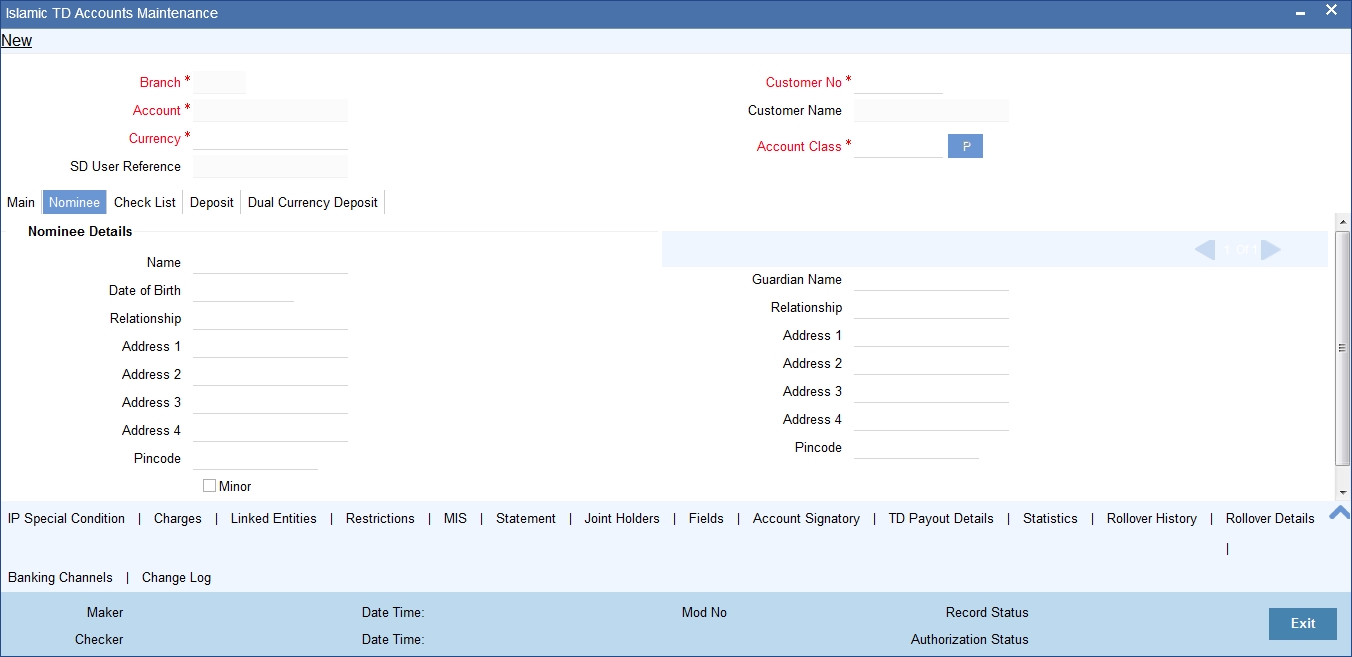Click guardian Address 2 field
Image resolution: width=1352 pixels, height=657 pixels.
point(931,363)
